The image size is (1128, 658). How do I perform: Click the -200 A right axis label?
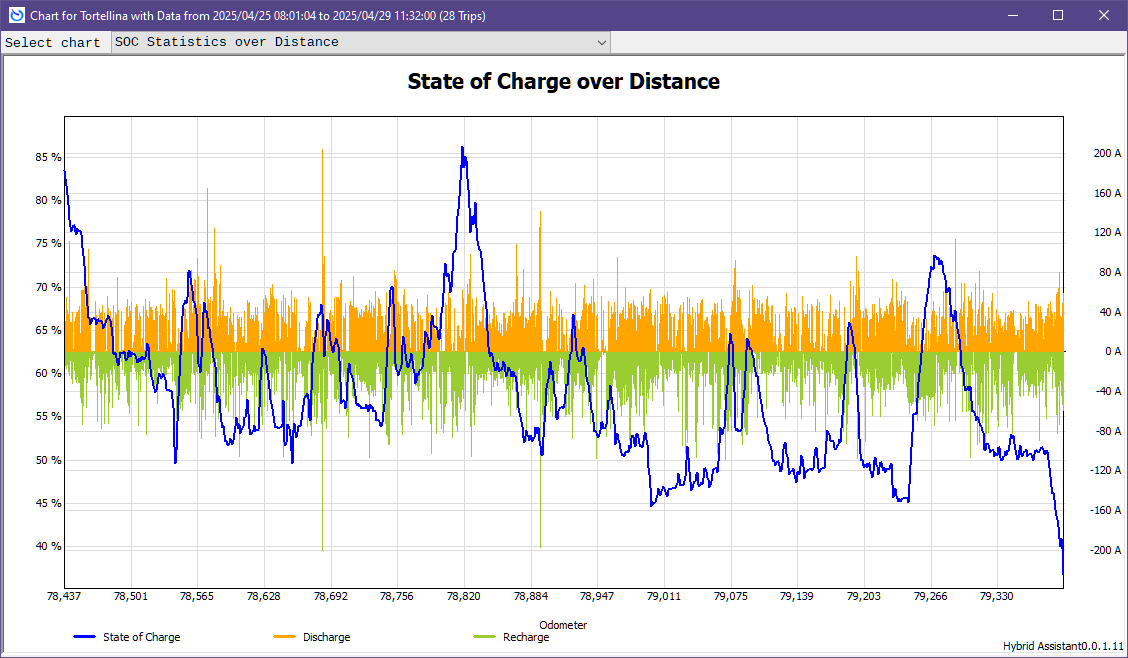(1106, 550)
